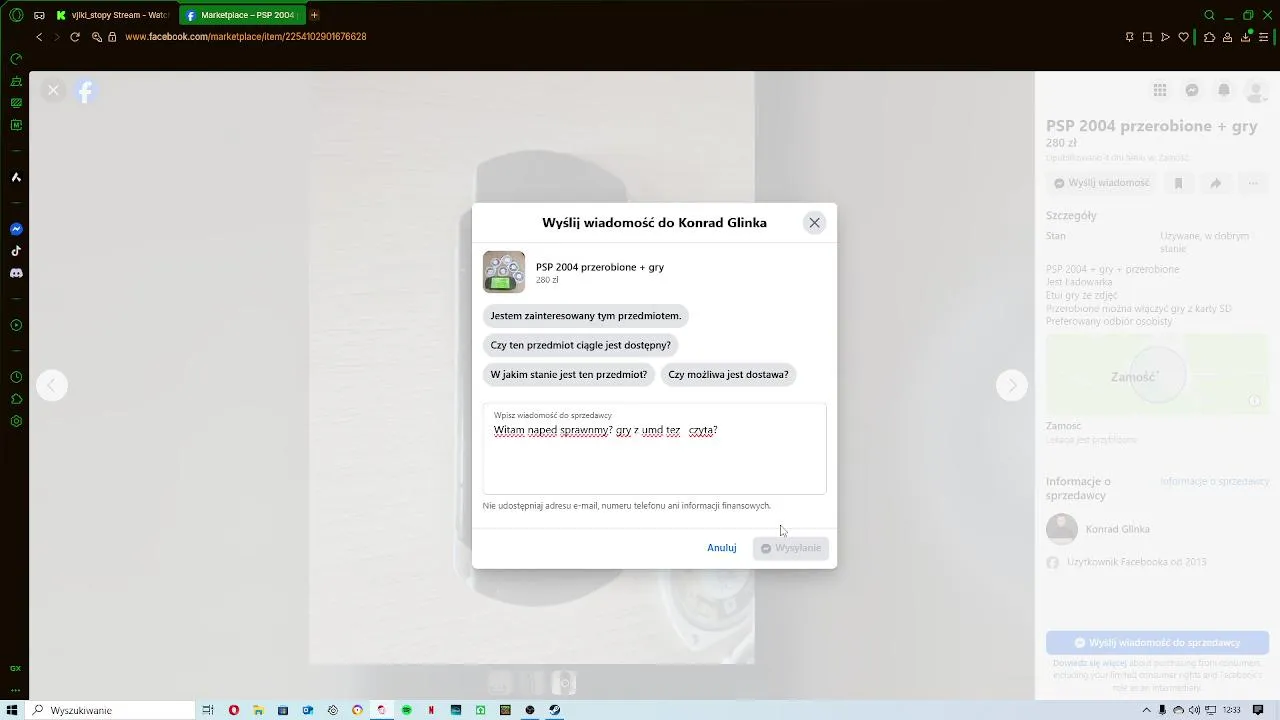This screenshot has width=1280, height=720.
Task: Take a snapshot with the capture icon
Action: pyautogui.click(x=1148, y=37)
